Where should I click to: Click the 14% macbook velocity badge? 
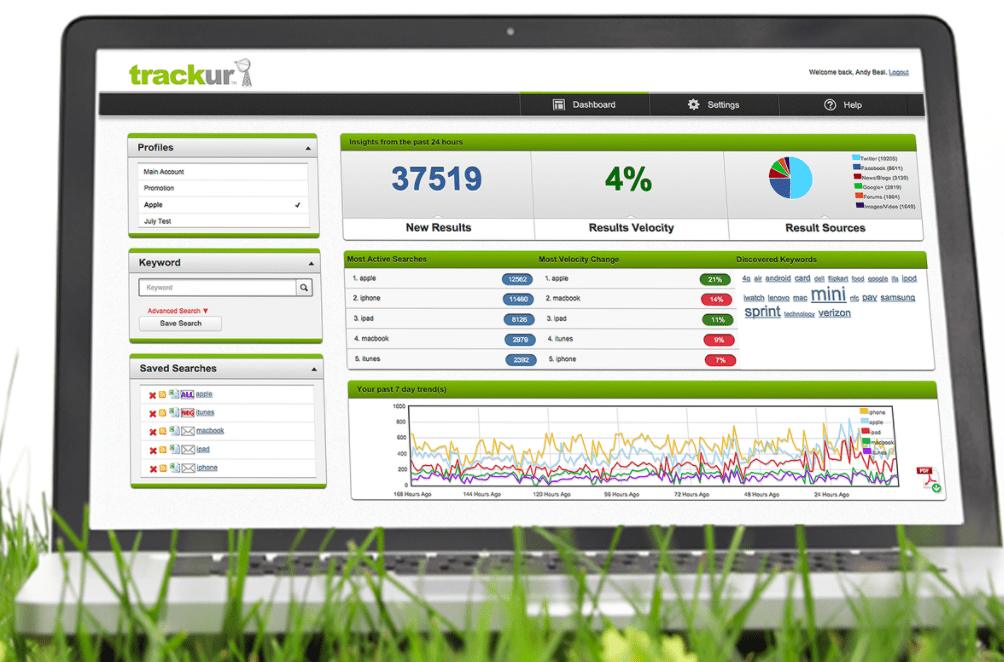pyautogui.click(x=717, y=299)
